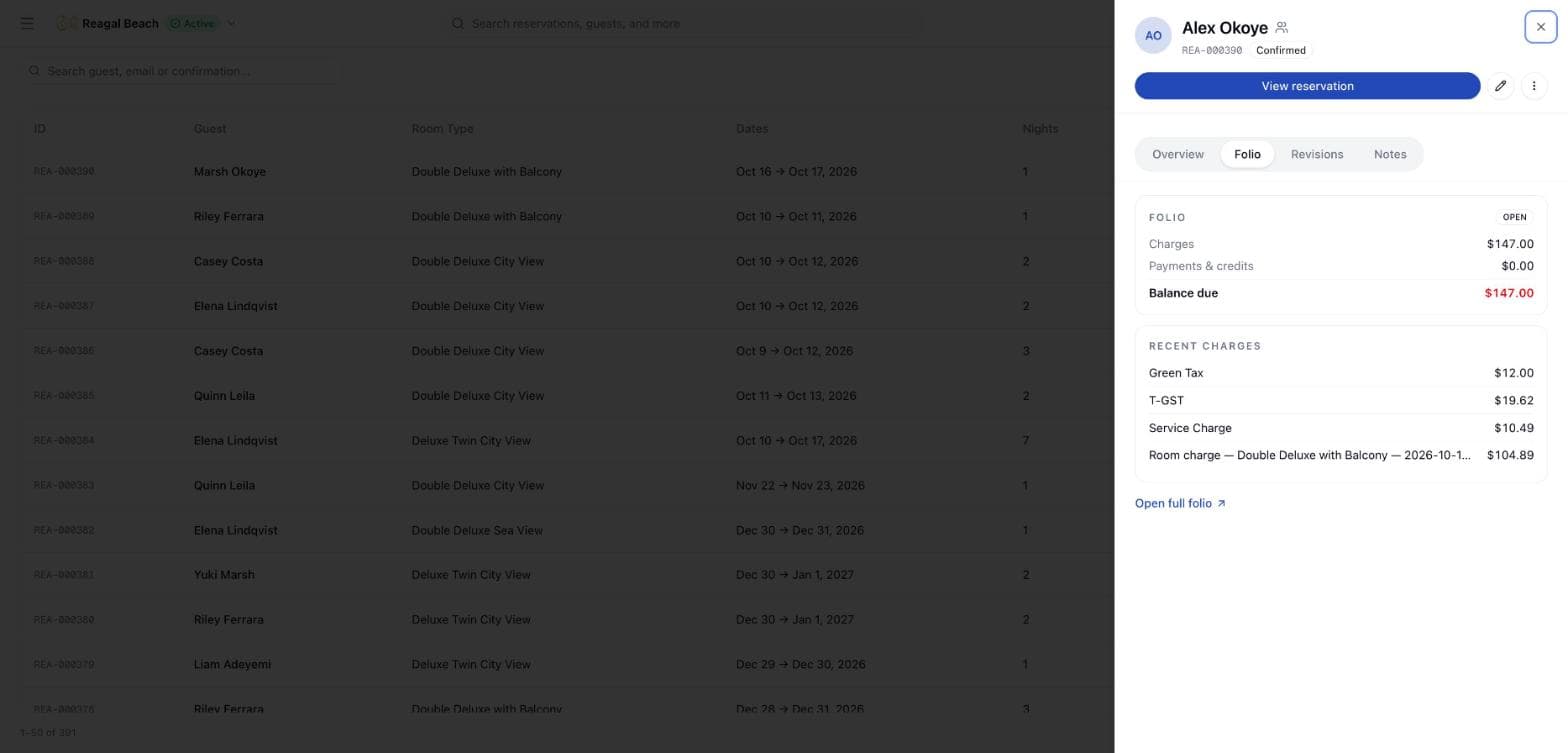Click the Active status badge
Screen dimensions: 1568x753
(192, 23)
